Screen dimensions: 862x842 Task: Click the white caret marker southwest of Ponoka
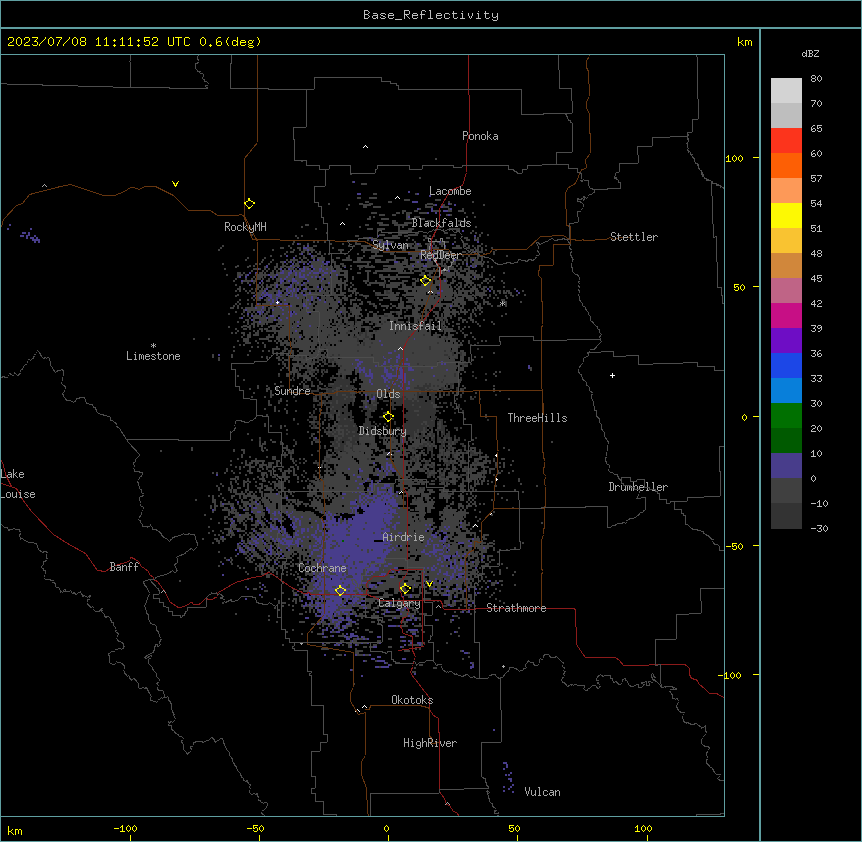[365, 147]
